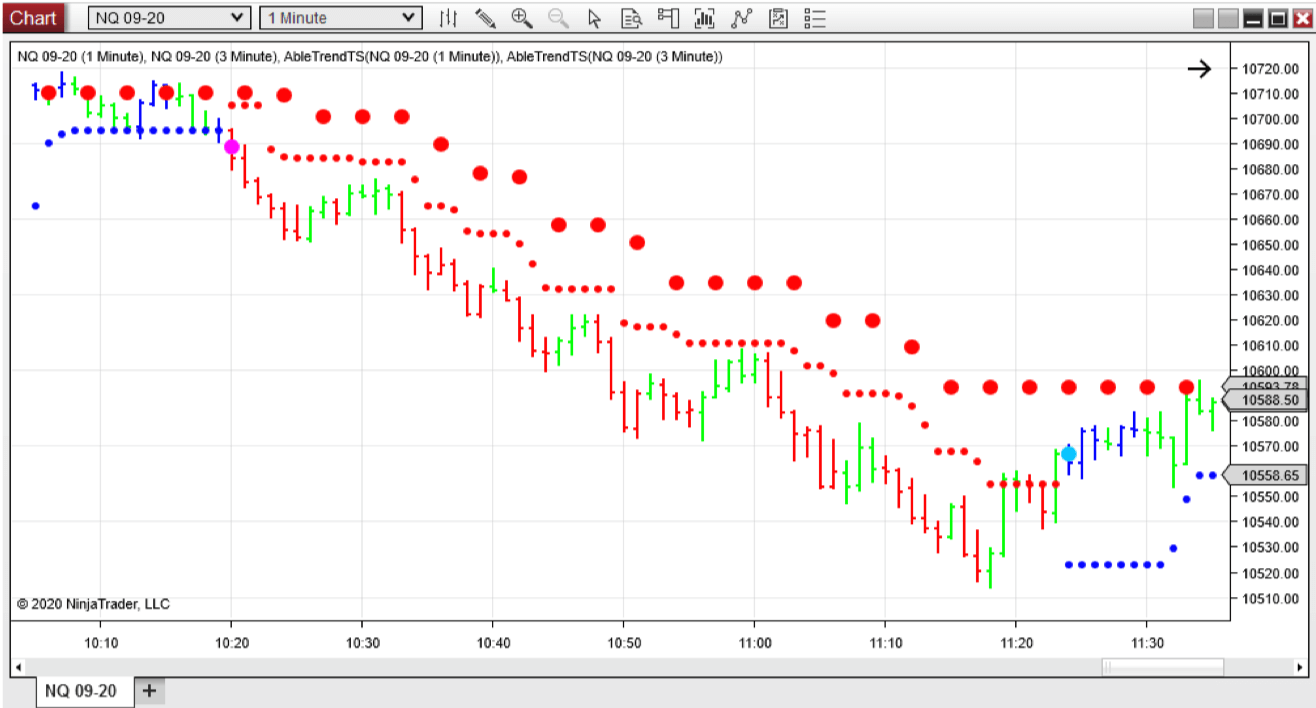Click the first gray window link square
The height and width of the screenshot is (708, 1316).
pyautogui.click(x=1204, y=18)
